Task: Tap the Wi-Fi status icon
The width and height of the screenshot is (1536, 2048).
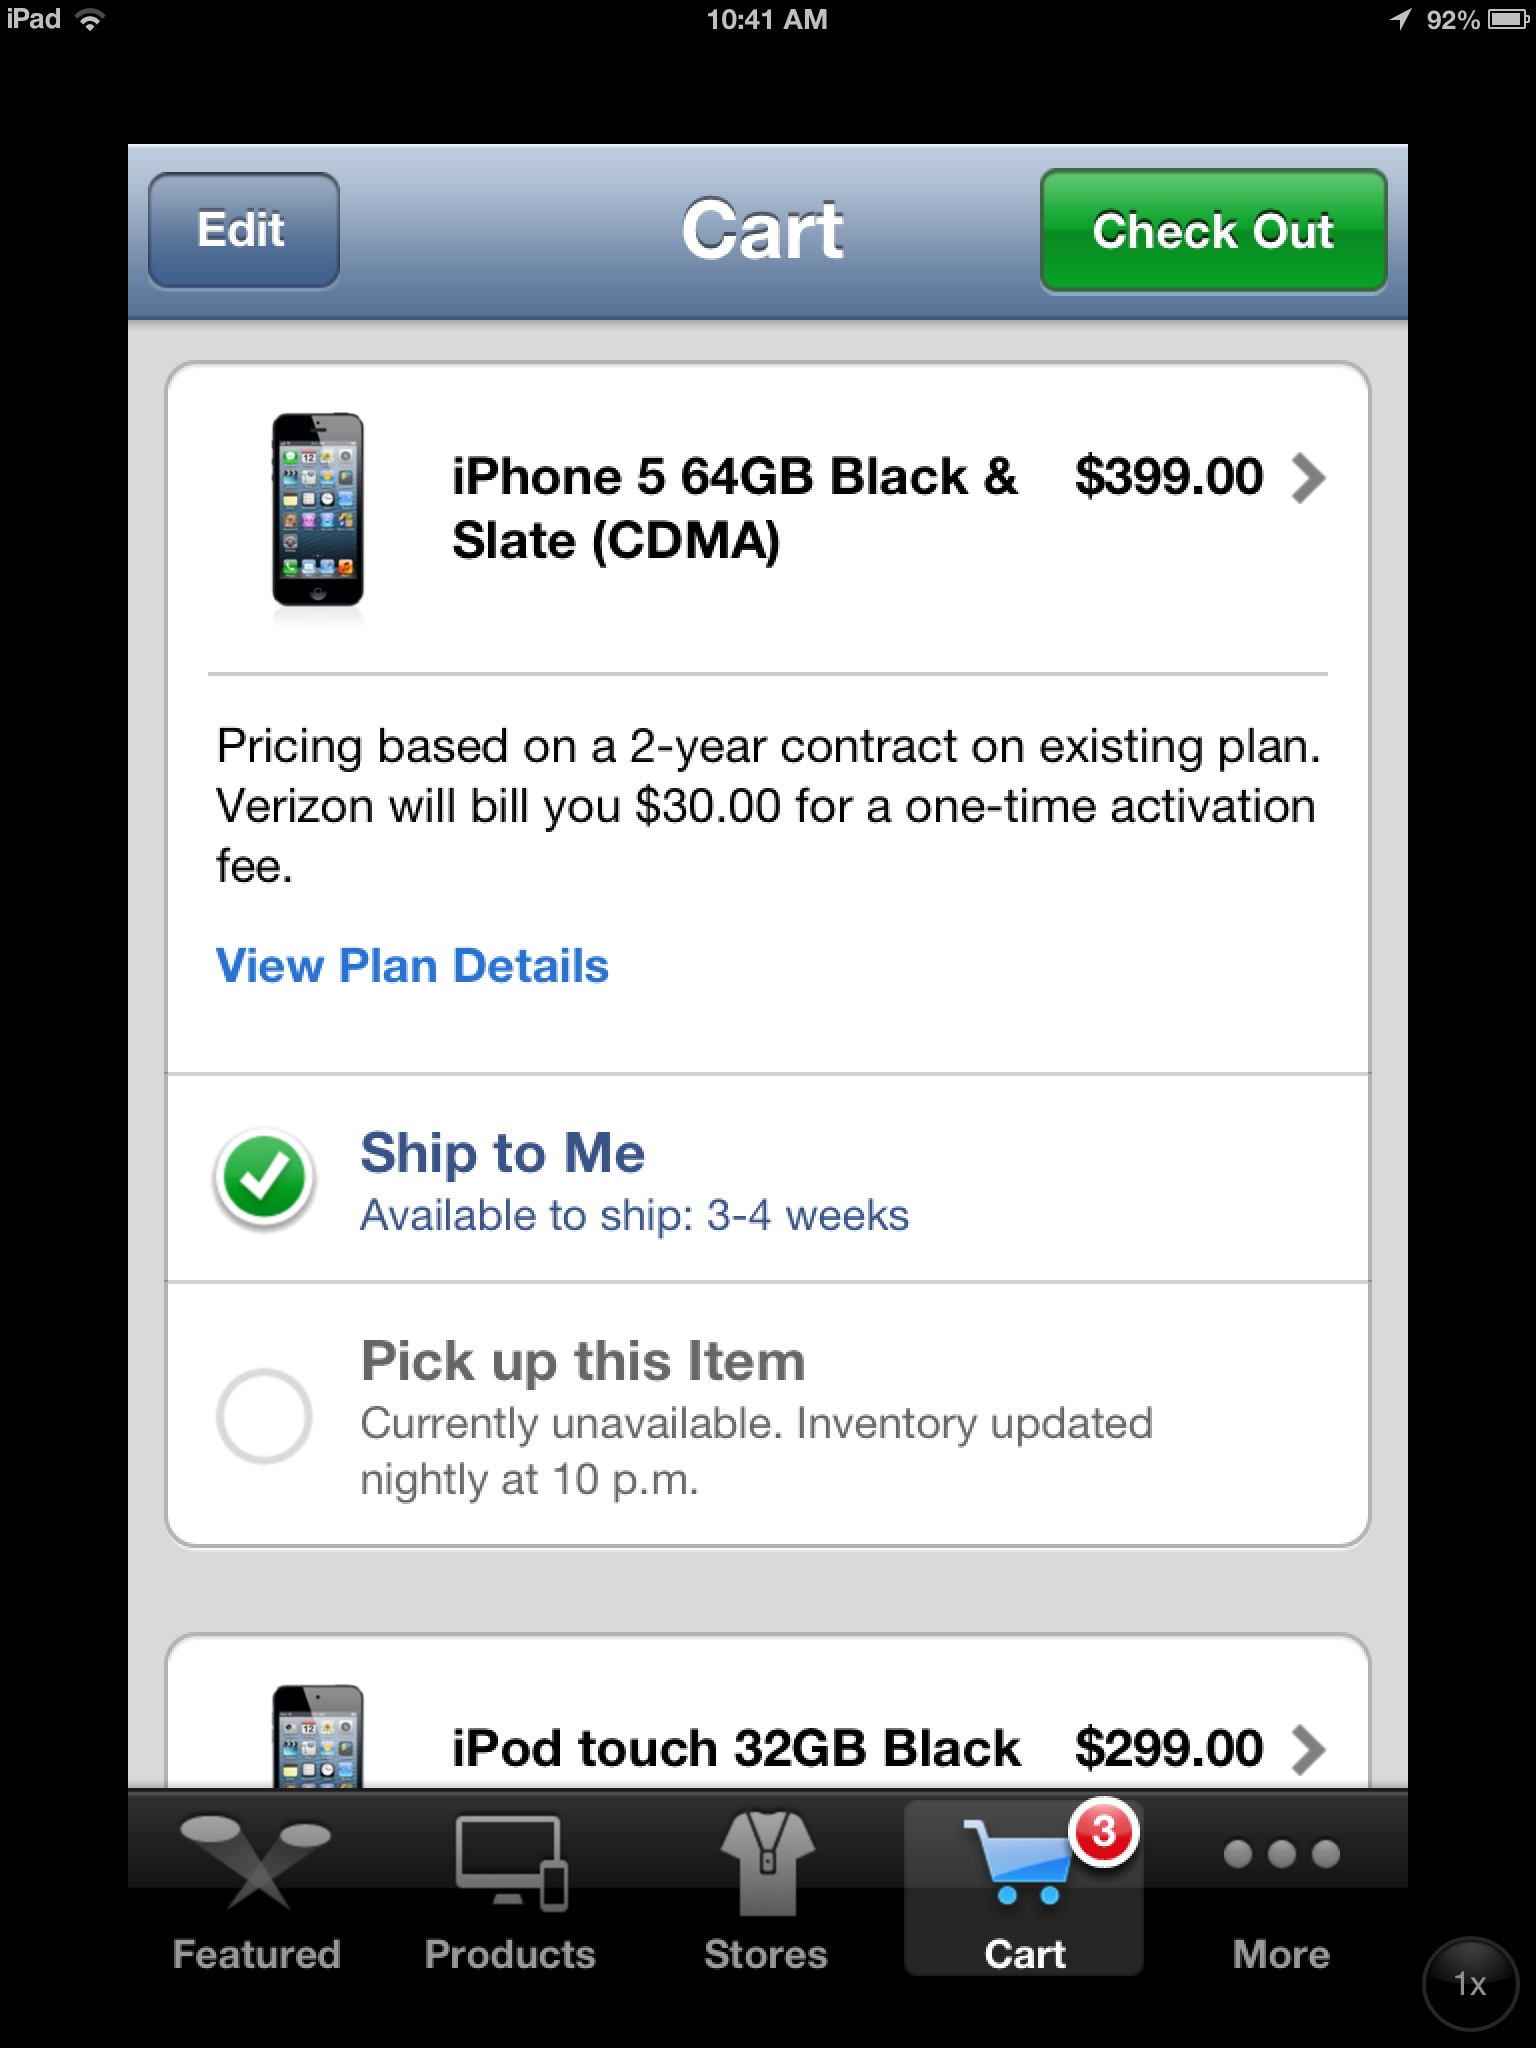Action: pyautogui.click(x=90, y=19)
